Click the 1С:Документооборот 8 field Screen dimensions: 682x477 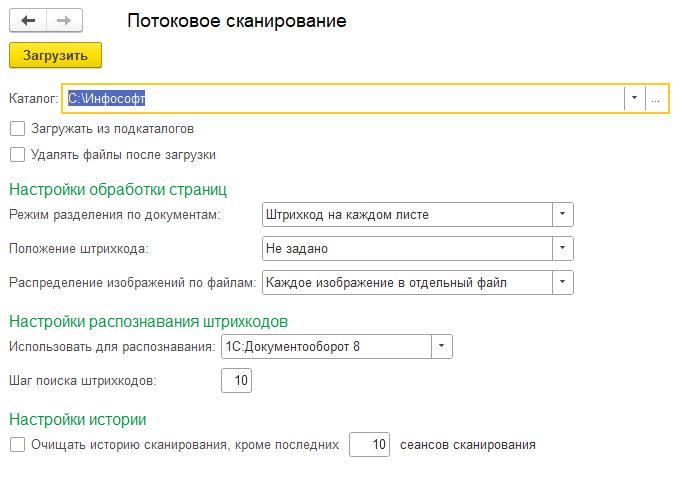(325, 347)
